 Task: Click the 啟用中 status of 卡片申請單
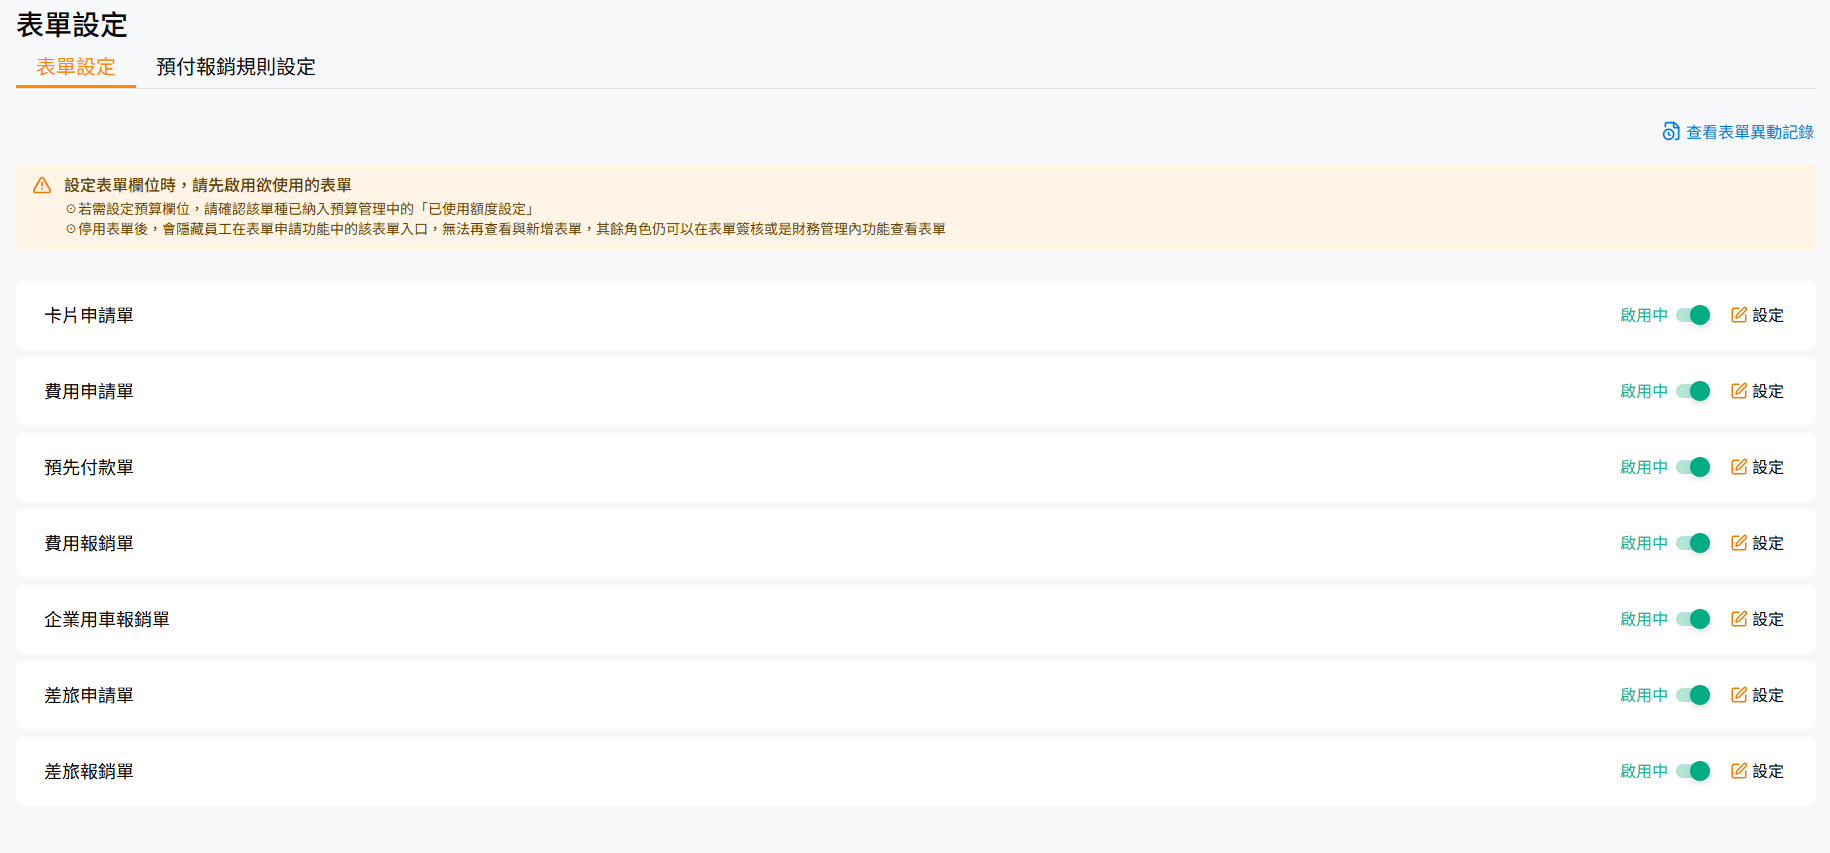coord(1644,315)
